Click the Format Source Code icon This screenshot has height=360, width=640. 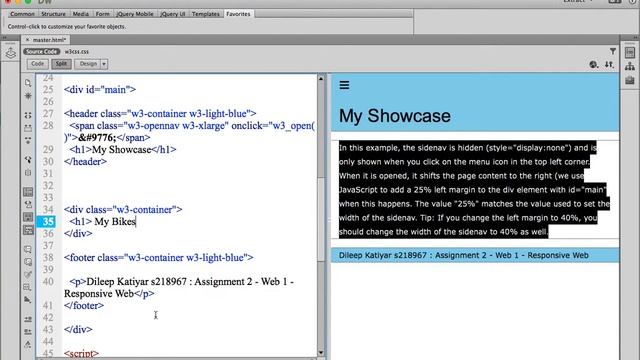[28, 345]
